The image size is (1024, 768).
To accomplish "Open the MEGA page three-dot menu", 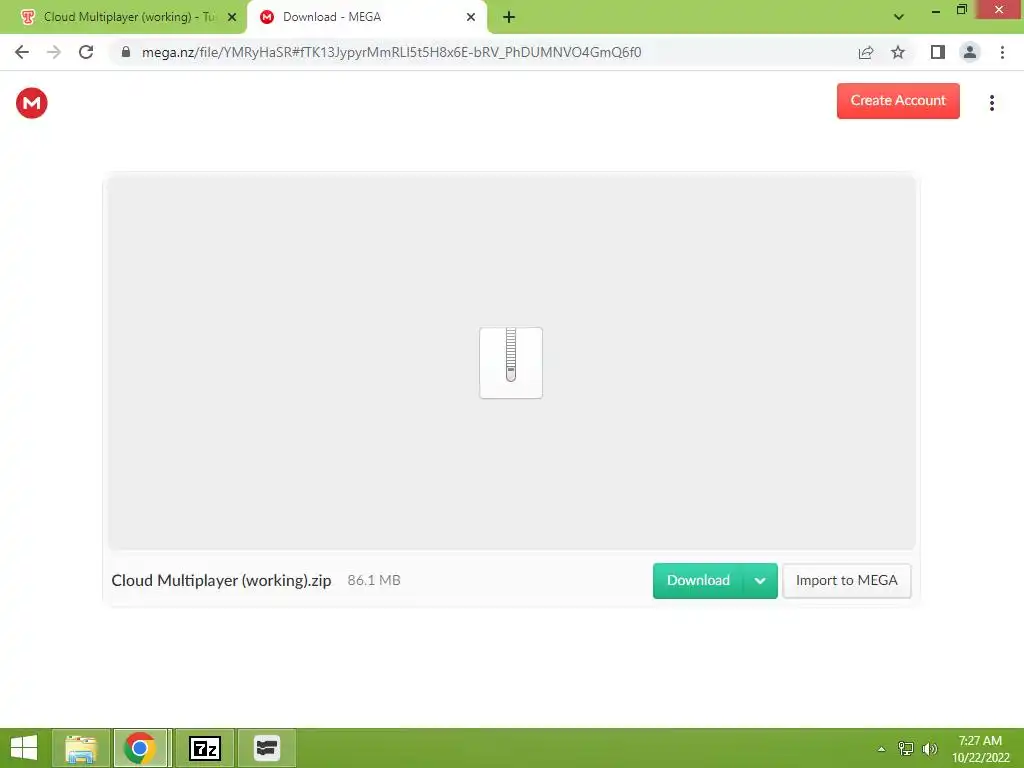I will pos(991,103).
